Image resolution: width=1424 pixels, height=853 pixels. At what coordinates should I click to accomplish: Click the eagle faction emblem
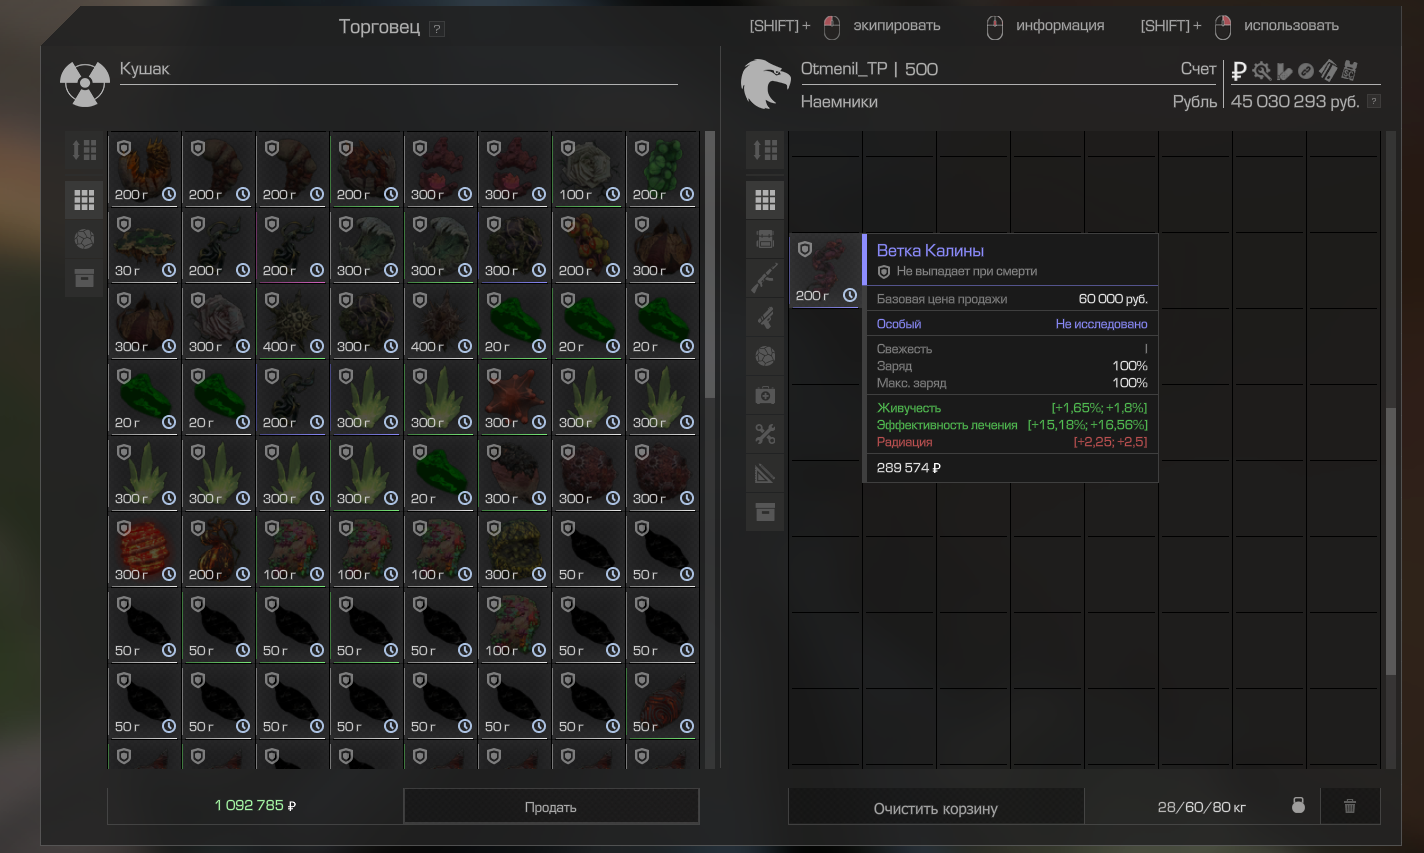766,84
